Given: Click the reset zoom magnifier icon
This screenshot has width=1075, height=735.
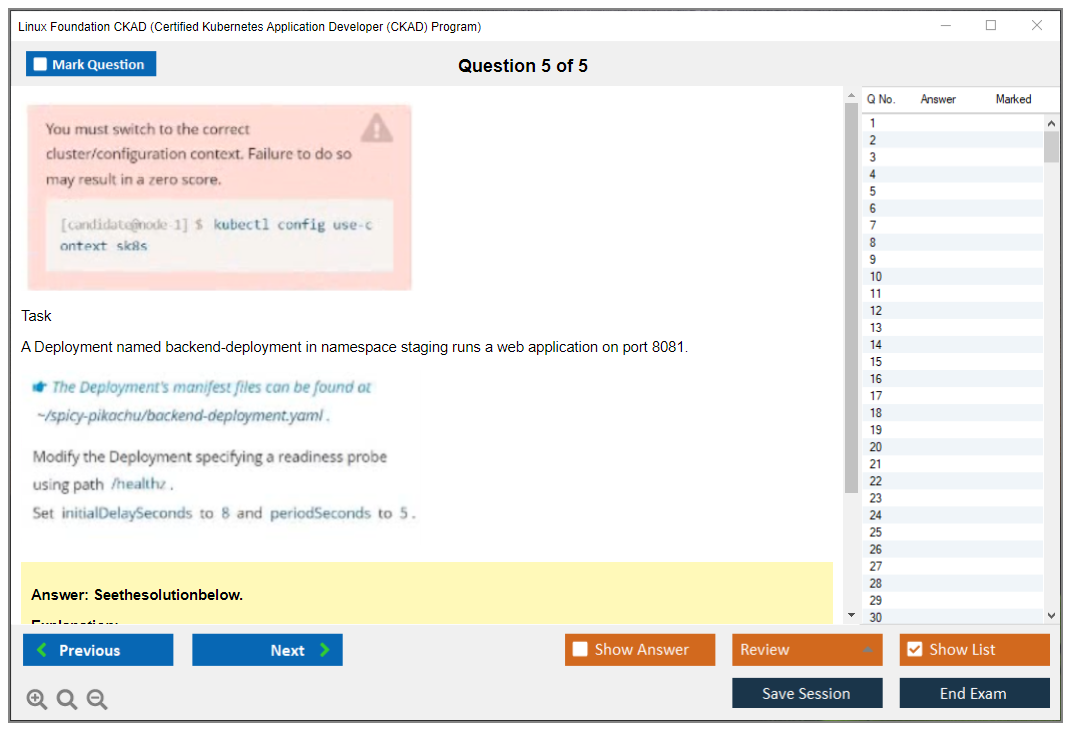Looking at the screenshot, I should tap(67, 700).
